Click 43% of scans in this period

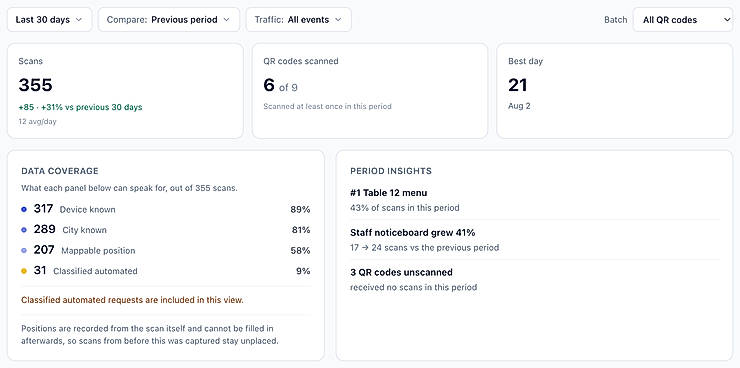[x=404, y=208]
